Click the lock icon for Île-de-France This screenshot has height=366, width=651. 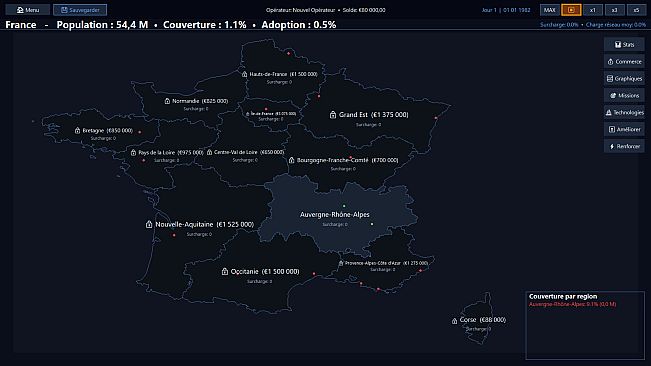click(x=248, y=114)
